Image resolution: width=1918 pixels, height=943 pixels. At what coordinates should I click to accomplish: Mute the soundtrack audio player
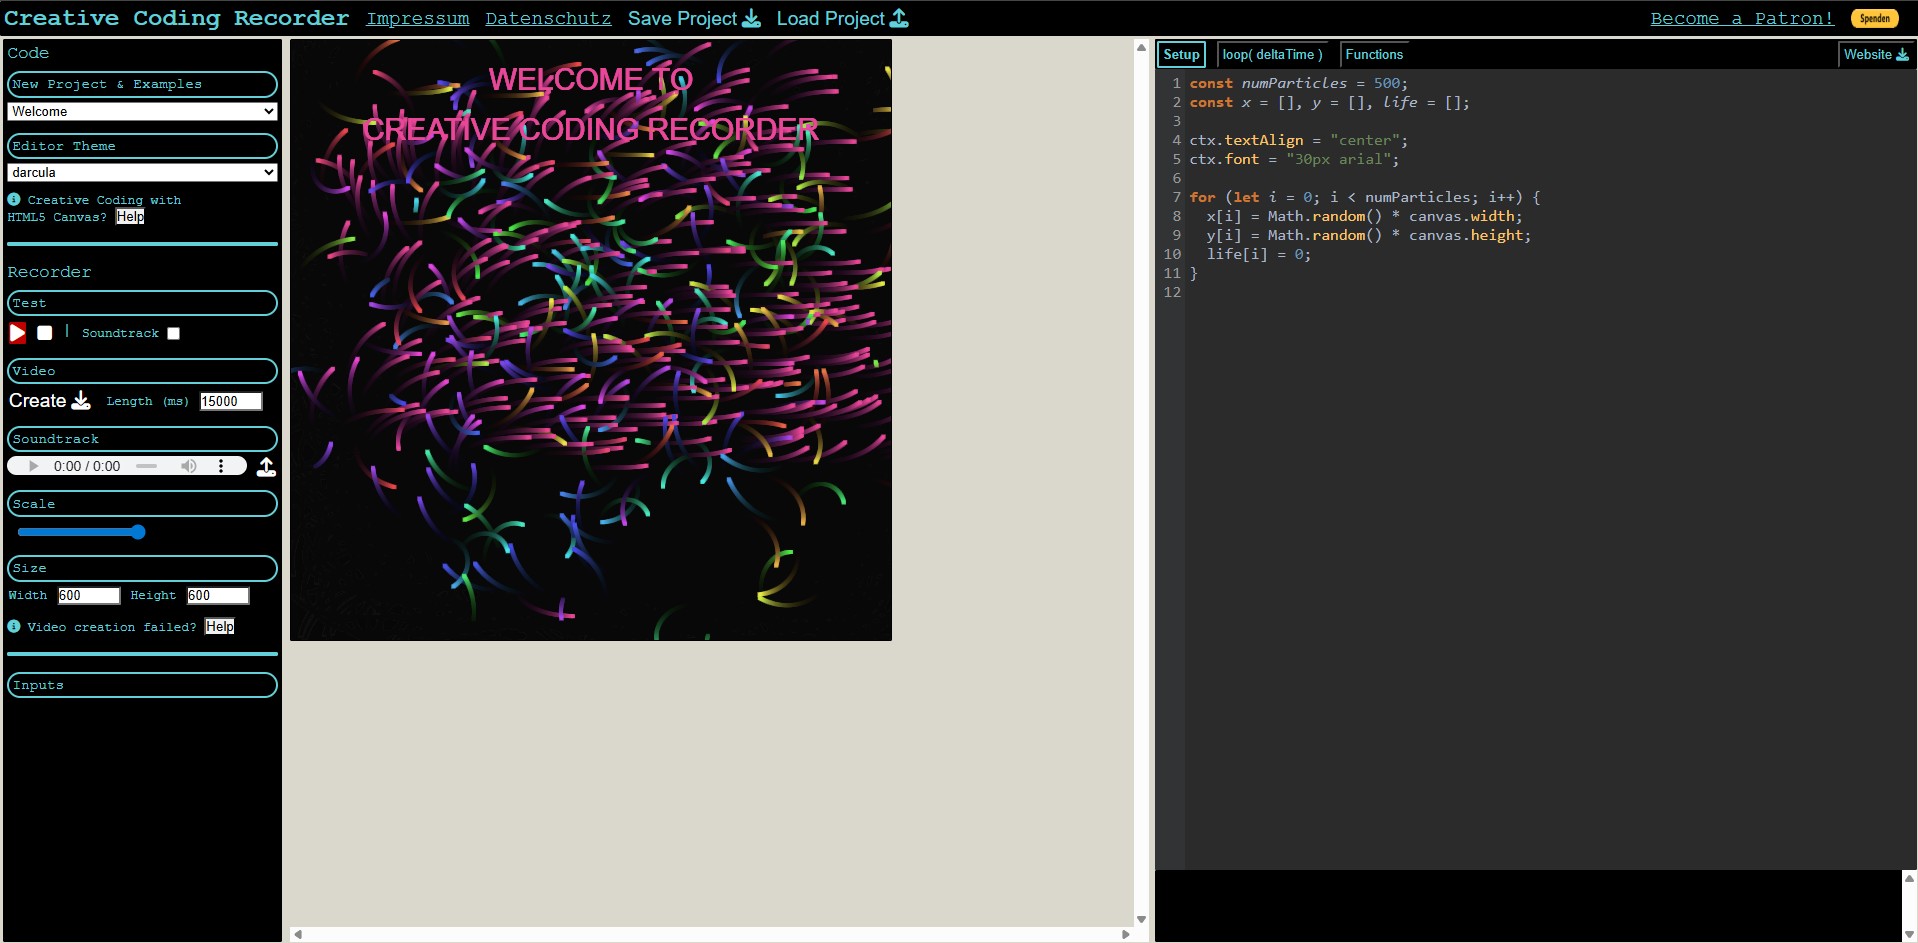188,466
